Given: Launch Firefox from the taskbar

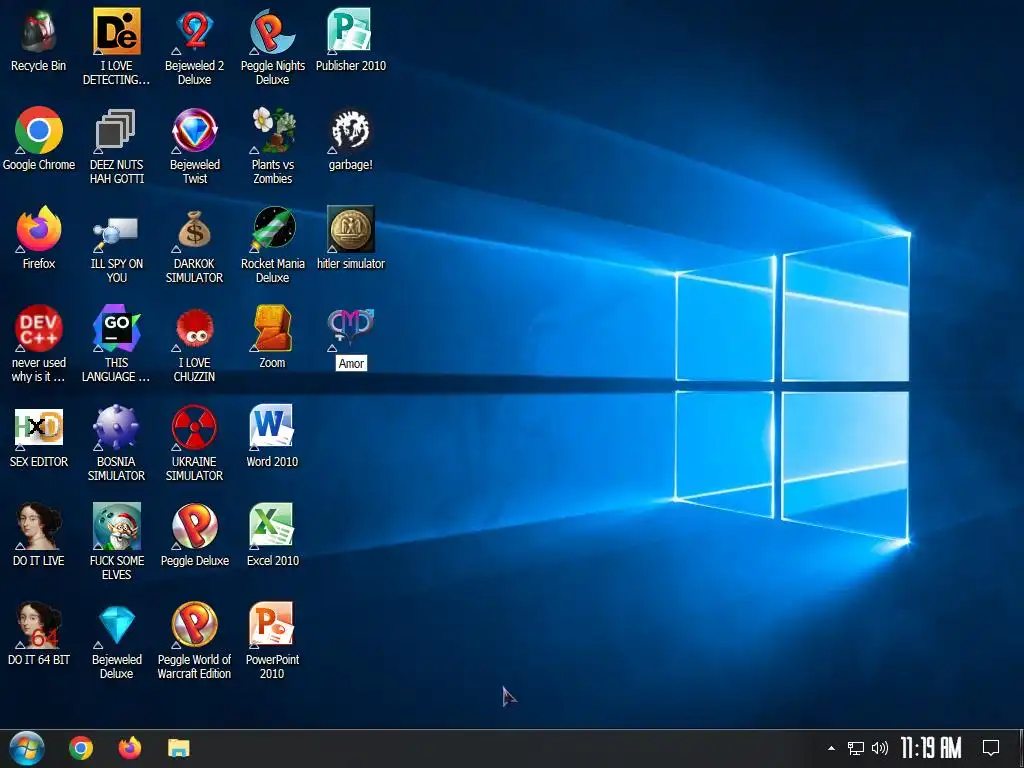Looking at the screenshot, I should tap(129, 748).
